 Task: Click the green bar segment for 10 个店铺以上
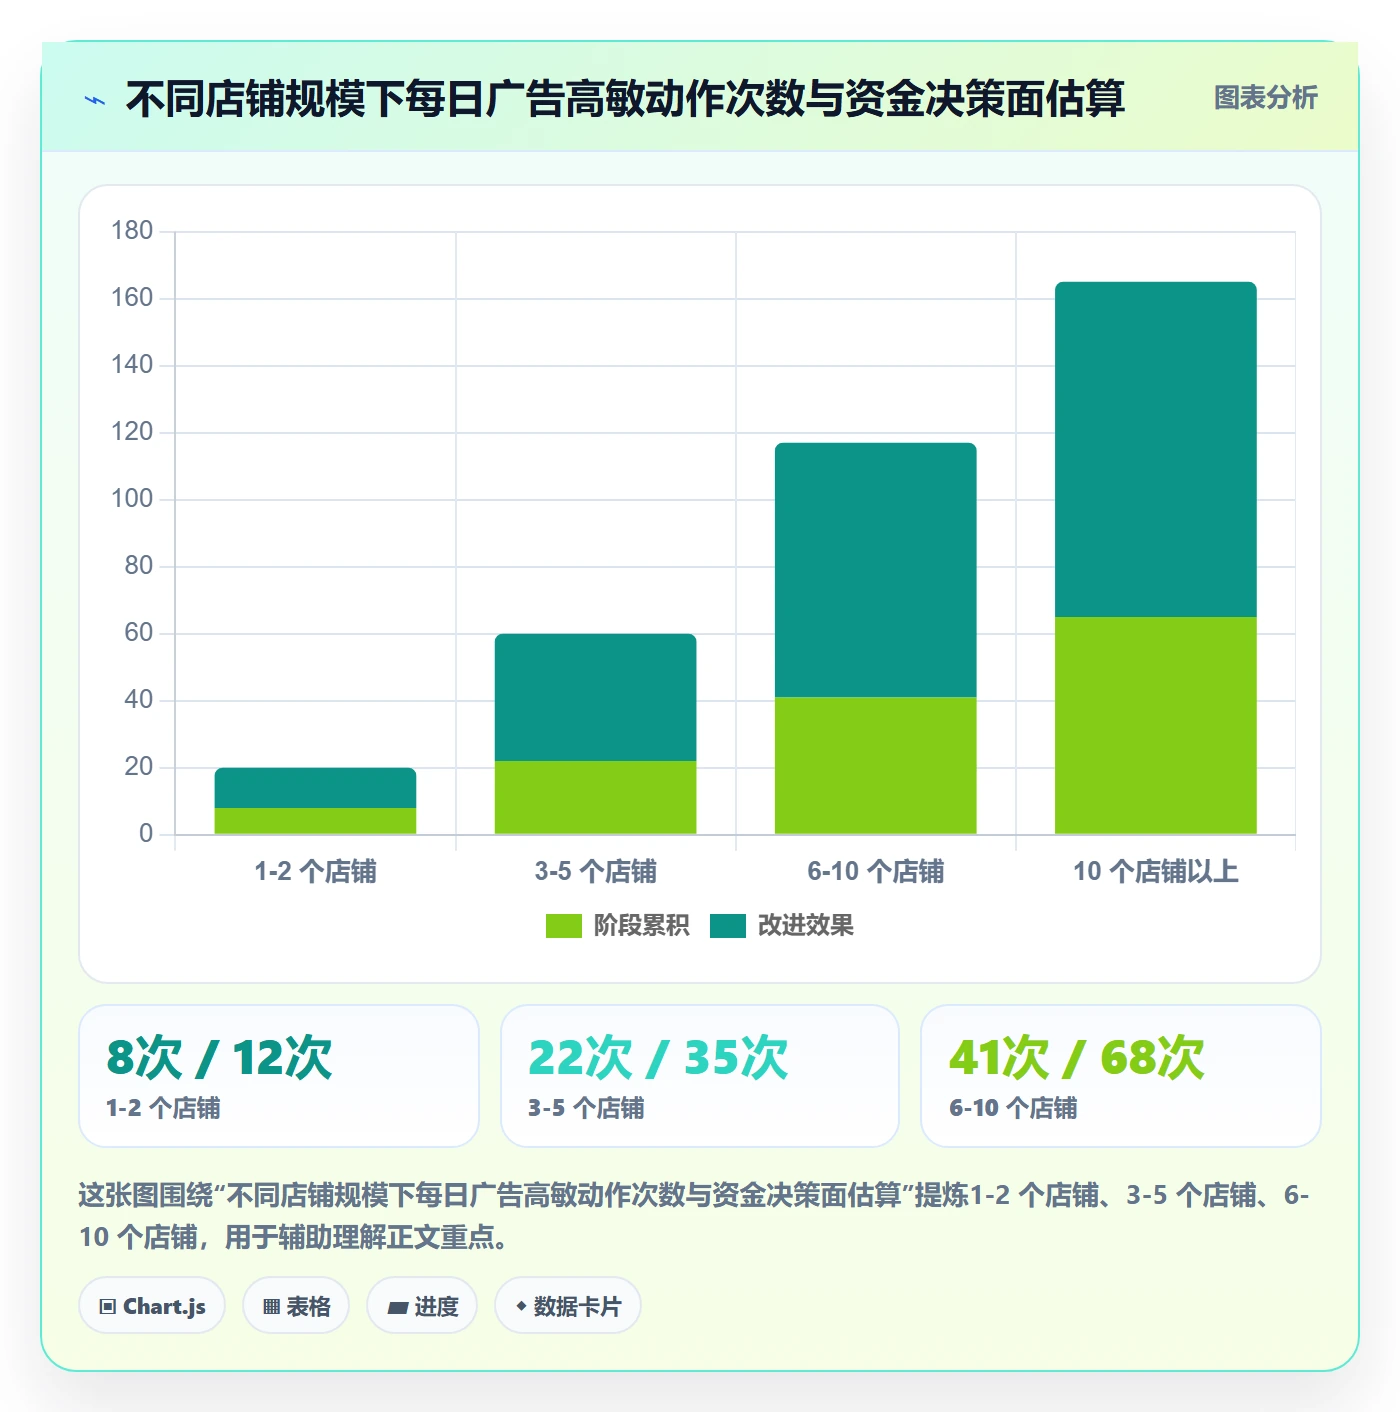[1156, 726]
